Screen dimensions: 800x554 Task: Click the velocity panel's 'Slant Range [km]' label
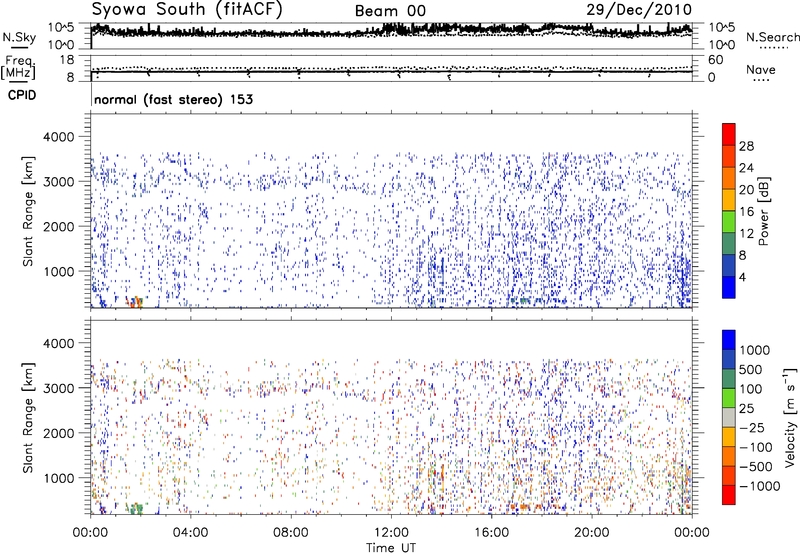tap(28, 418)
